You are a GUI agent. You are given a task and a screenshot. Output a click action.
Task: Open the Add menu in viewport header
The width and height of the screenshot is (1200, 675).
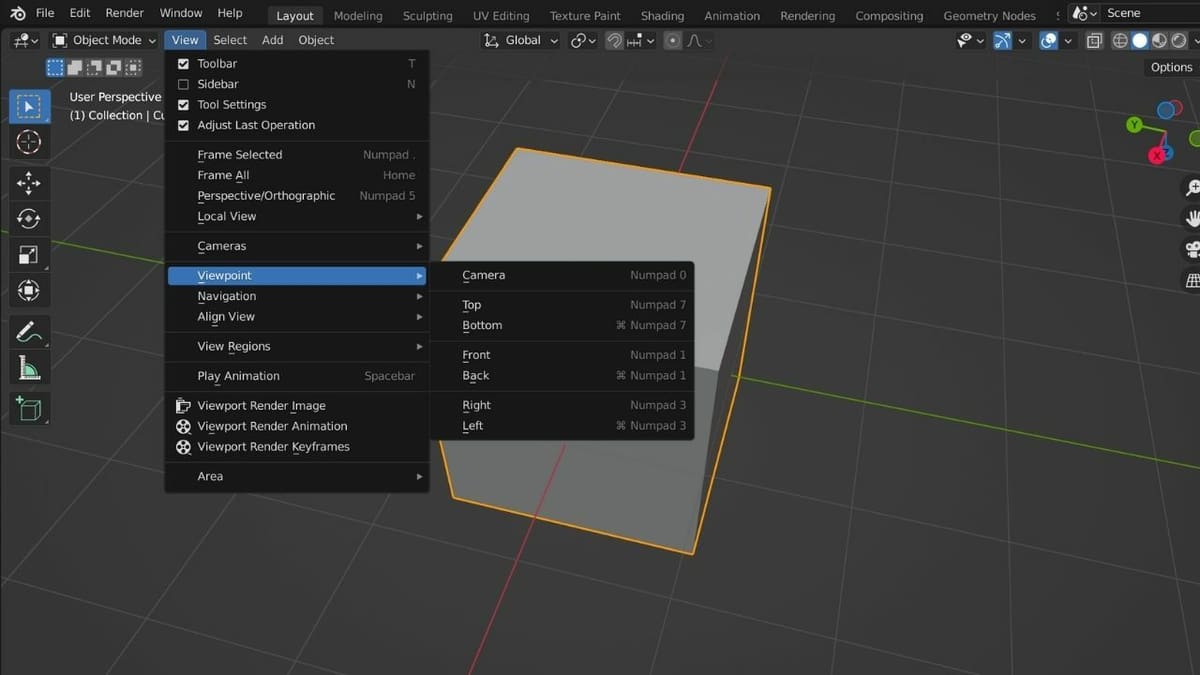click(272, 40)
